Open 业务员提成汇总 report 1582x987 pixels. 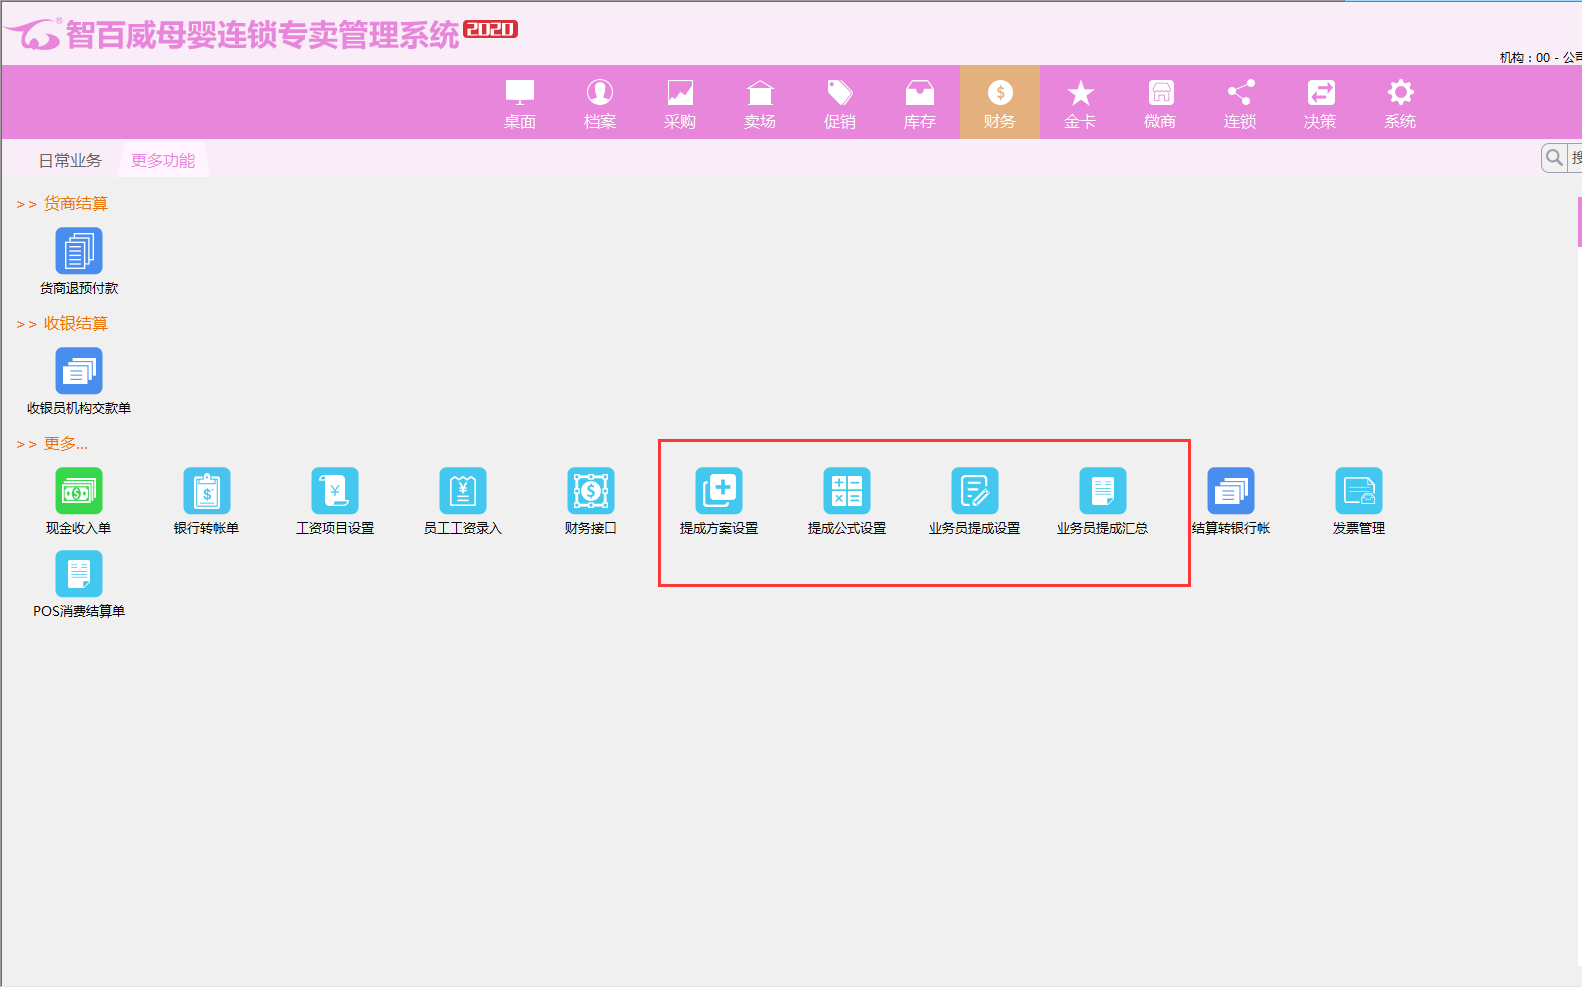click(x=1103, y=491)
